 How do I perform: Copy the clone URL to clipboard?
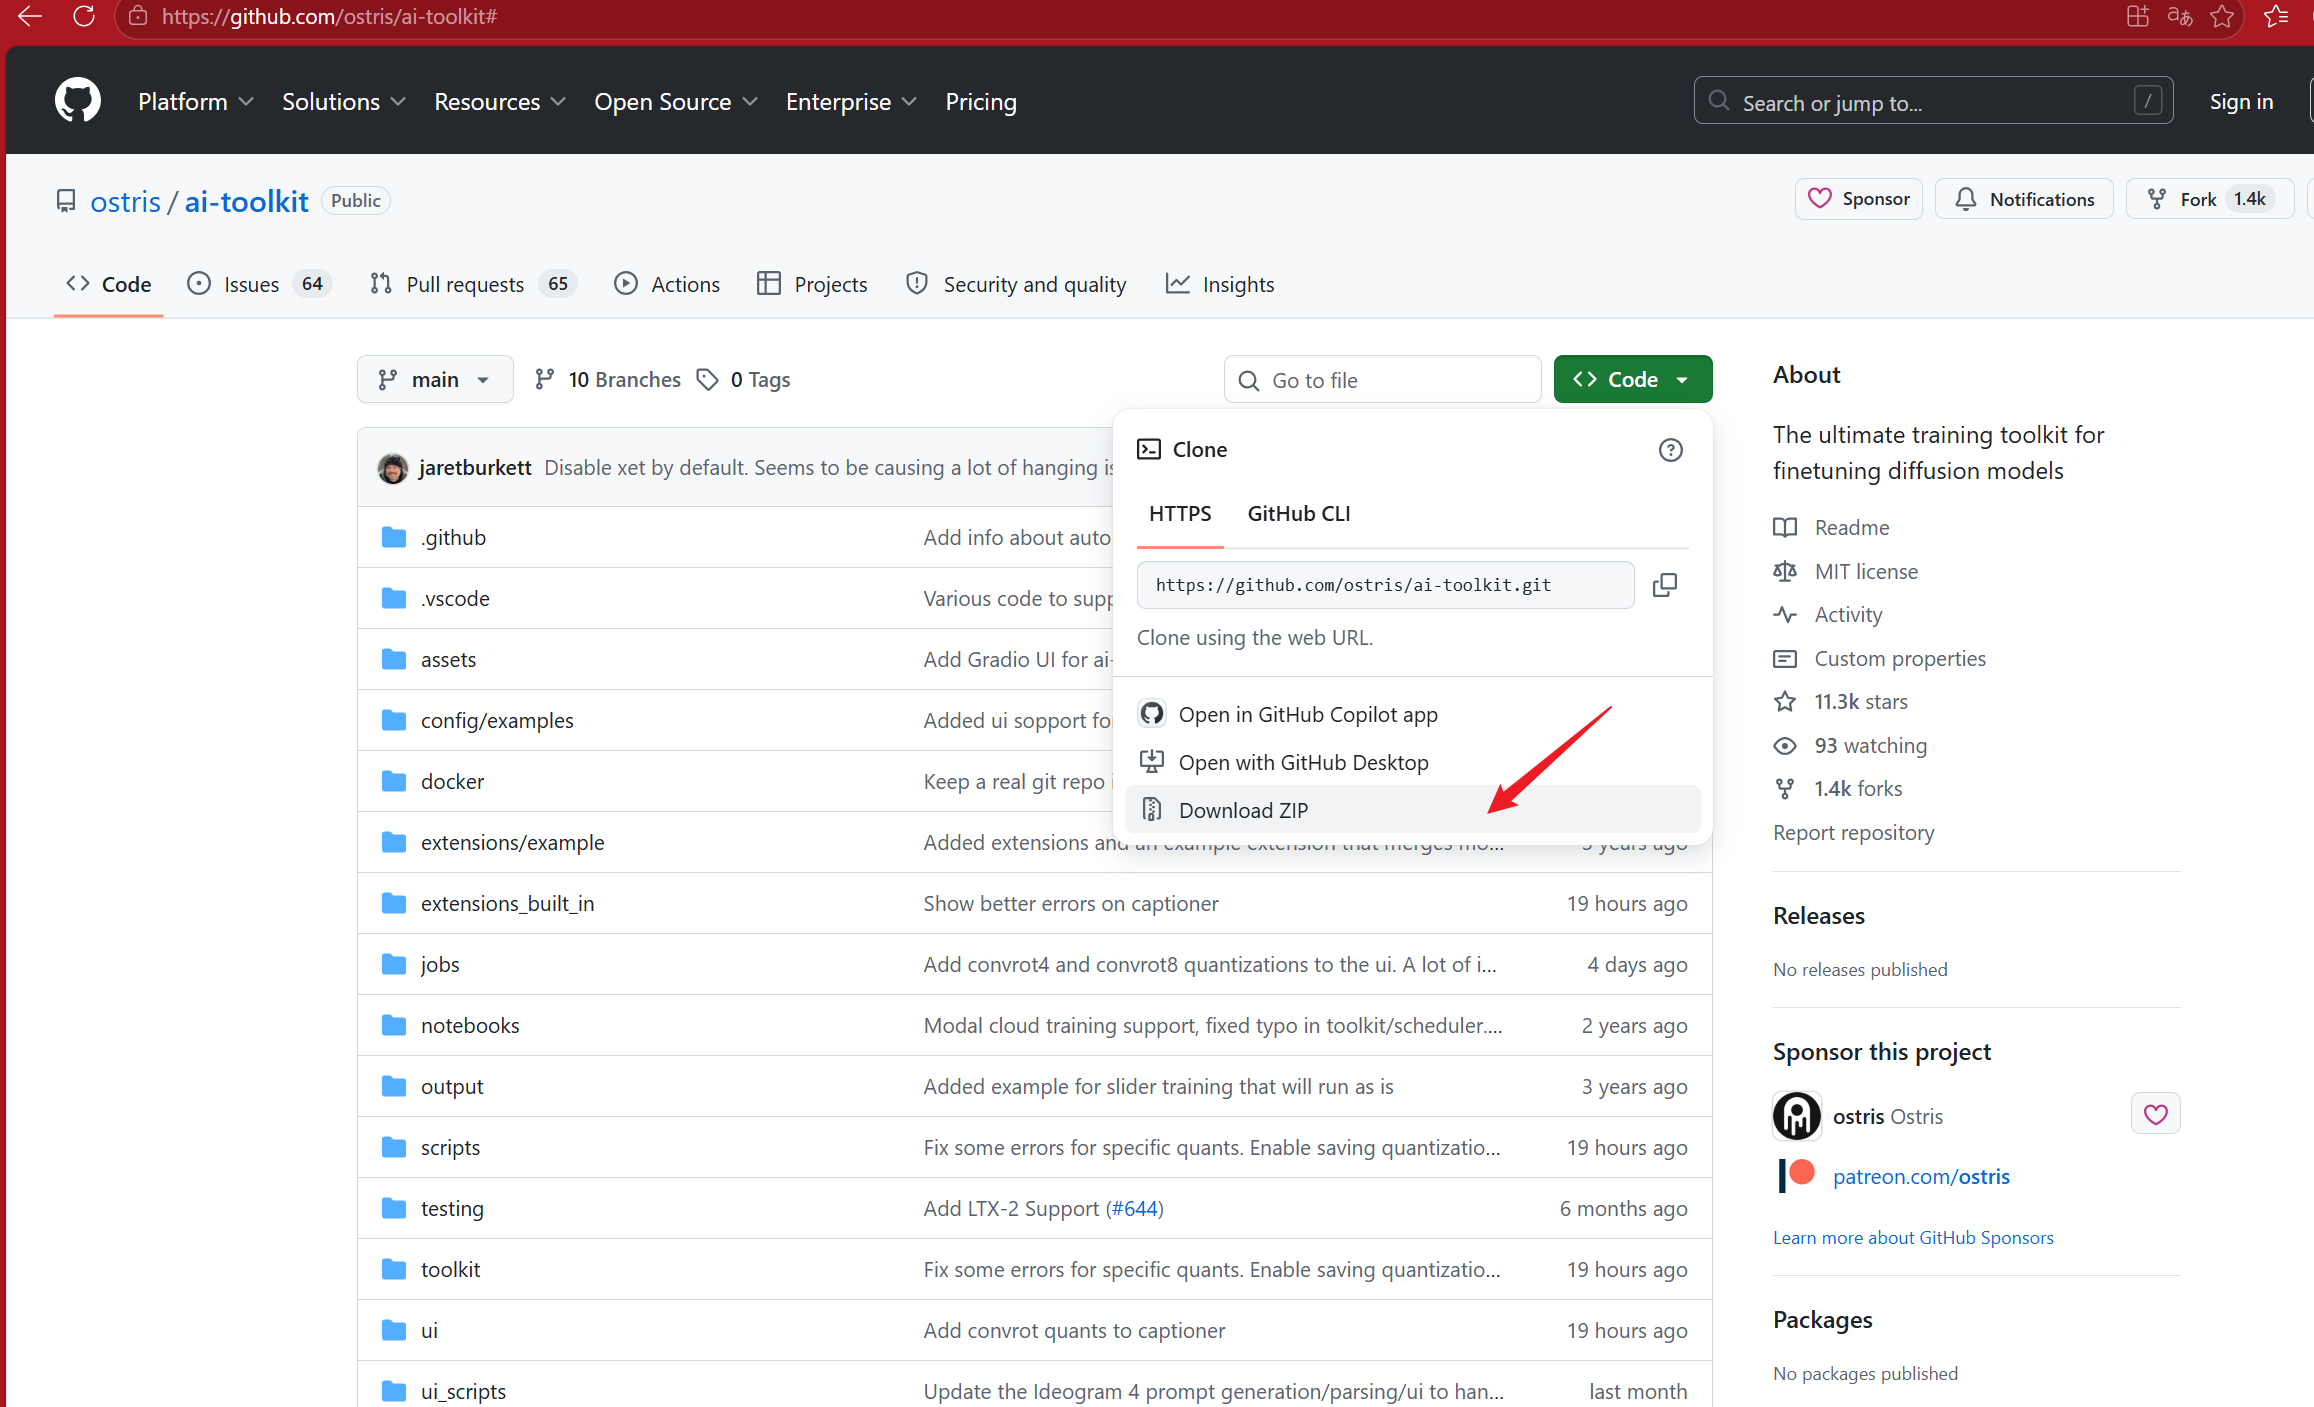(1665, 585)
